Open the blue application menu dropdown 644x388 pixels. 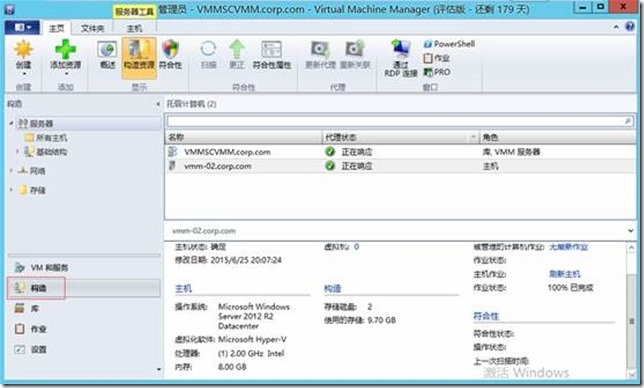point(23,28)
